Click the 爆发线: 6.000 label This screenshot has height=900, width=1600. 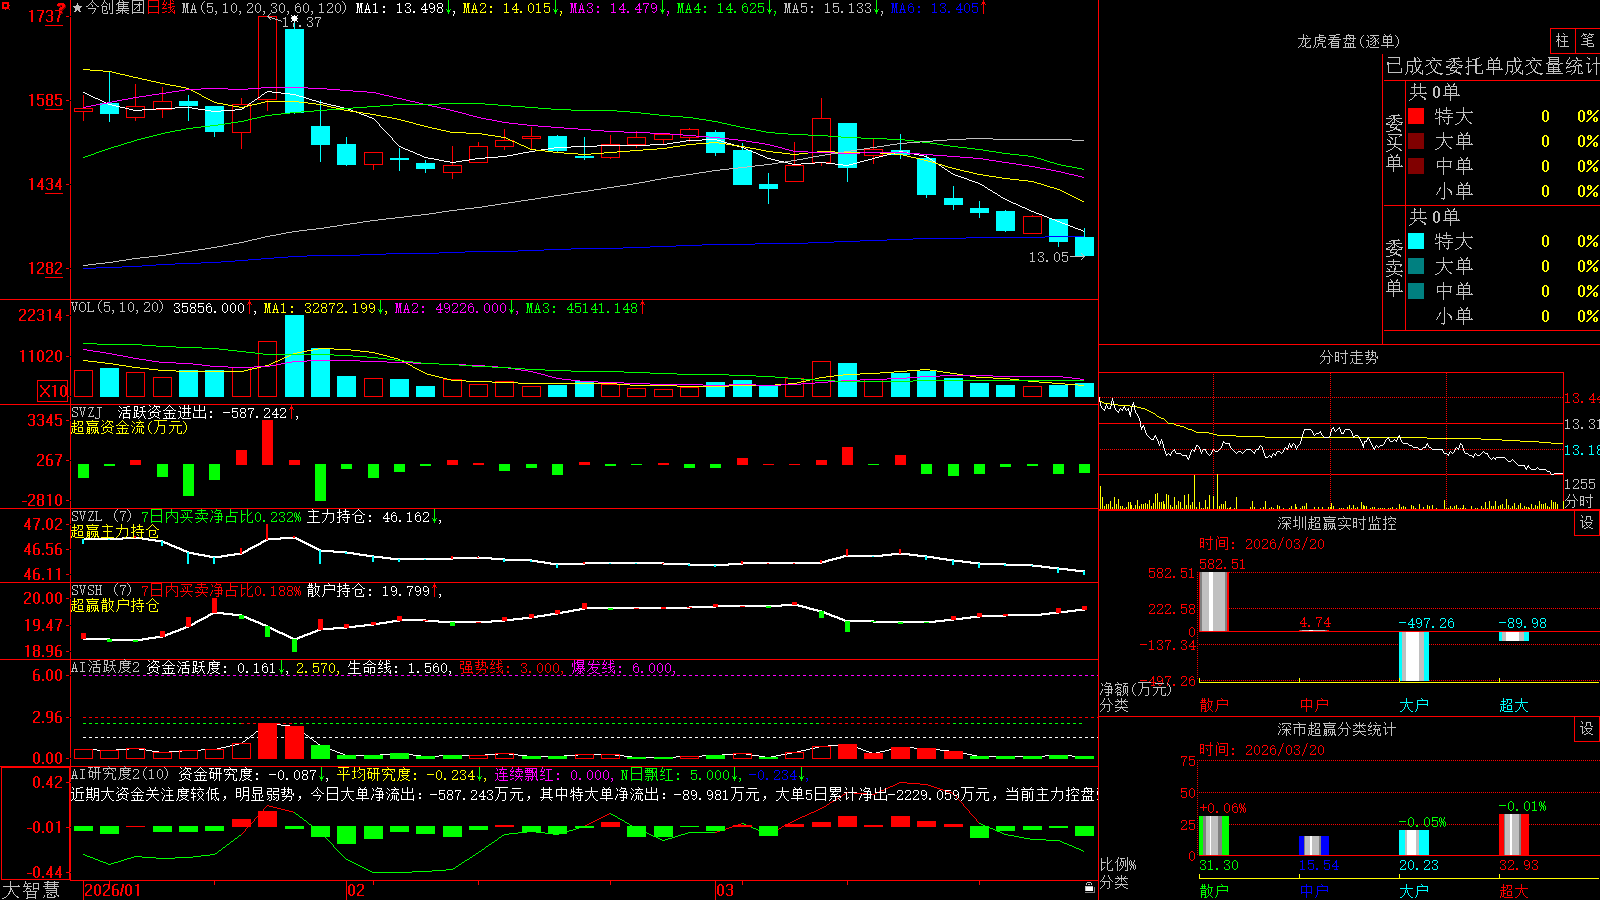(622, 667)
